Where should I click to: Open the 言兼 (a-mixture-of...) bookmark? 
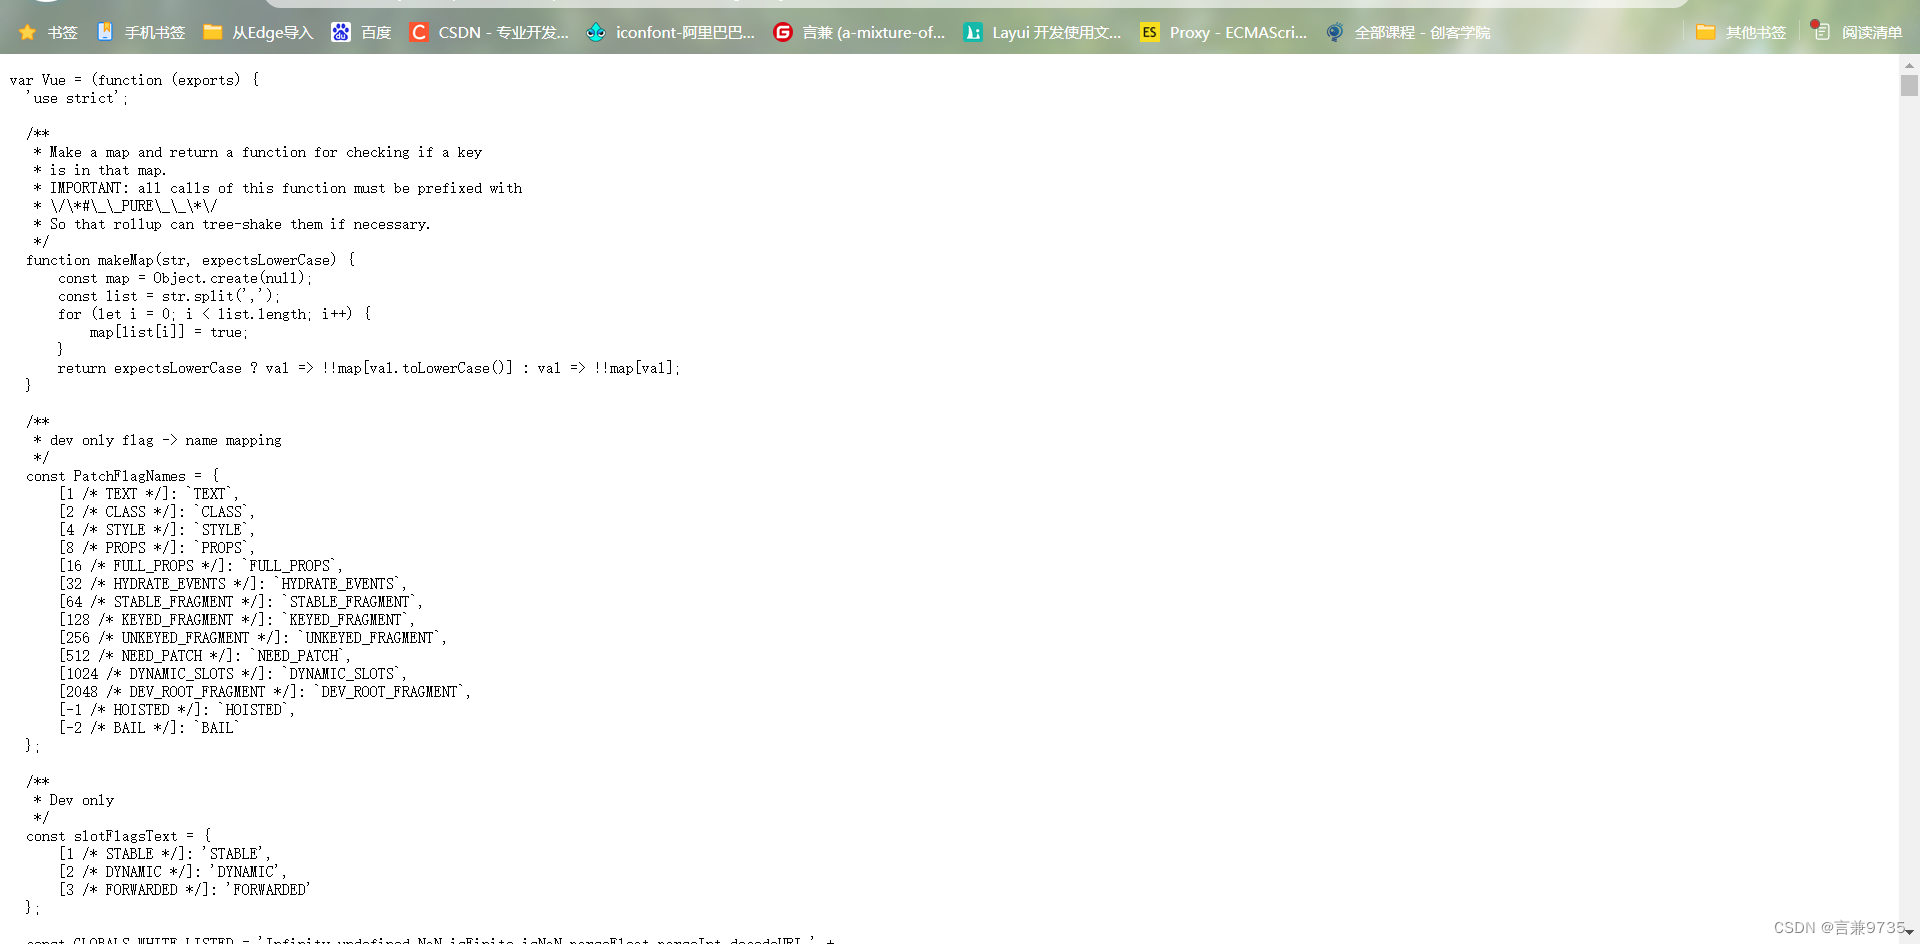tap(873, 32)
